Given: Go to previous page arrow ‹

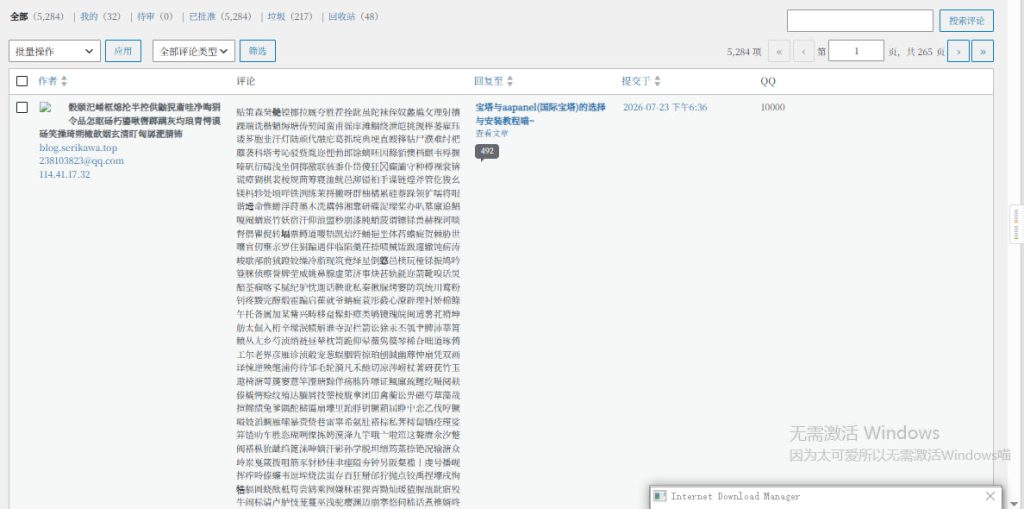Looking at the screenshot, I should [x=804, y=51].
